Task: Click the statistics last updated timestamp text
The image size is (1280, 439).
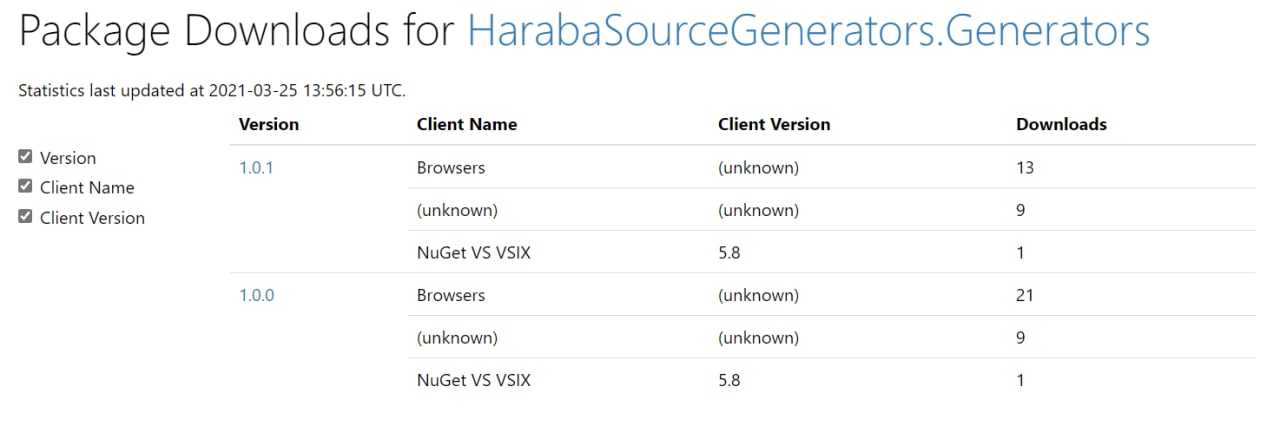Action: click(x=212, y=90)
